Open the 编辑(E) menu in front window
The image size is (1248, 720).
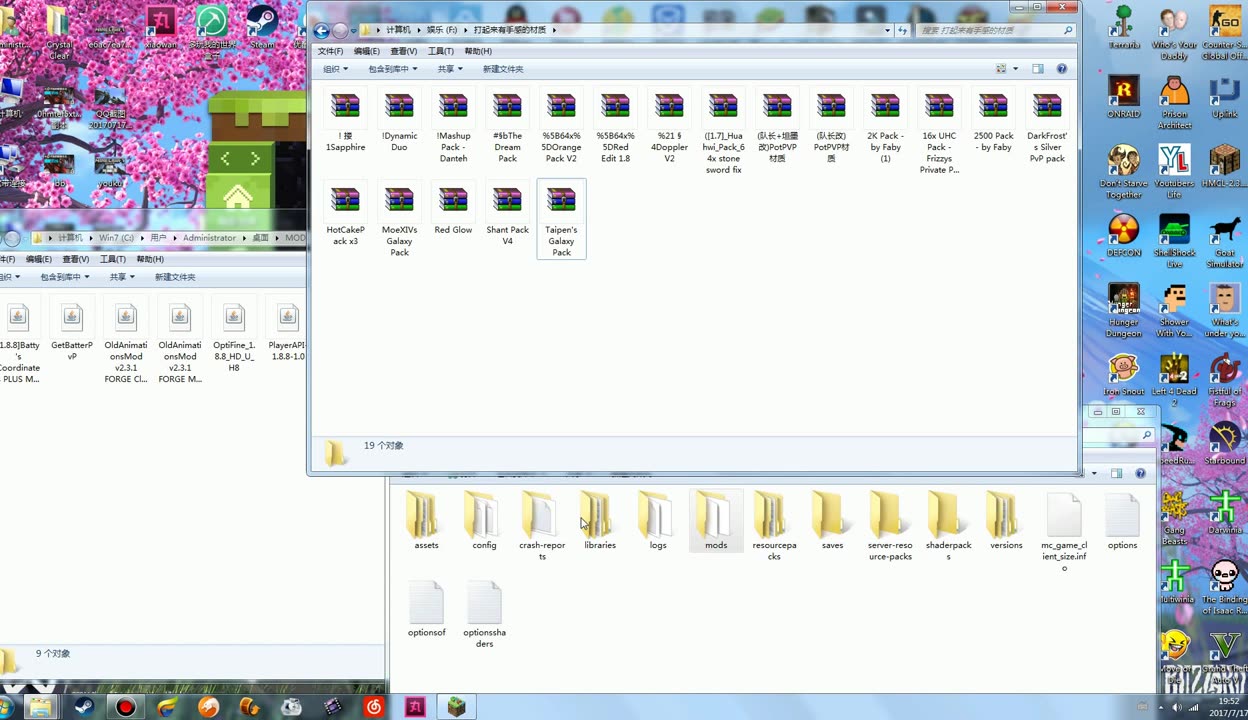(367, 51)
